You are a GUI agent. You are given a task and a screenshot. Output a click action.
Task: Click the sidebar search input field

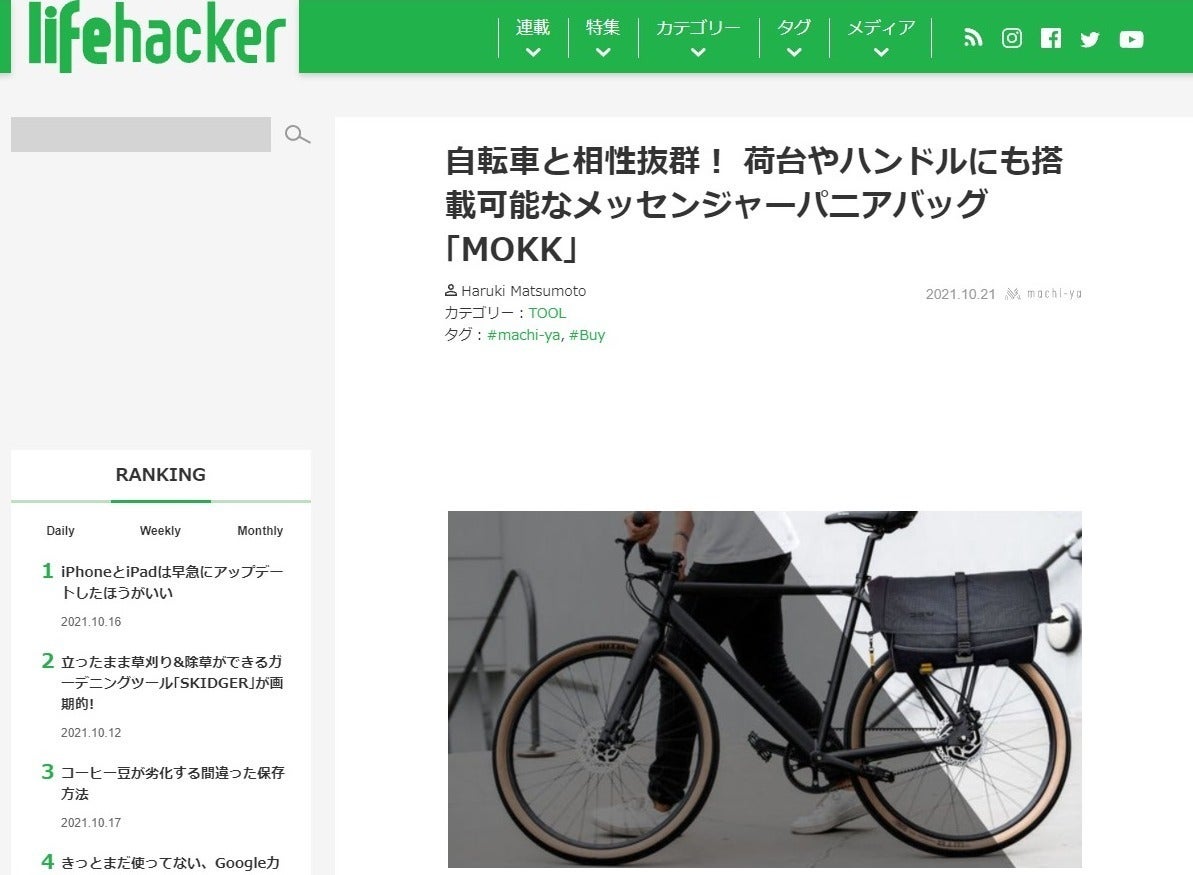[141, 135]
